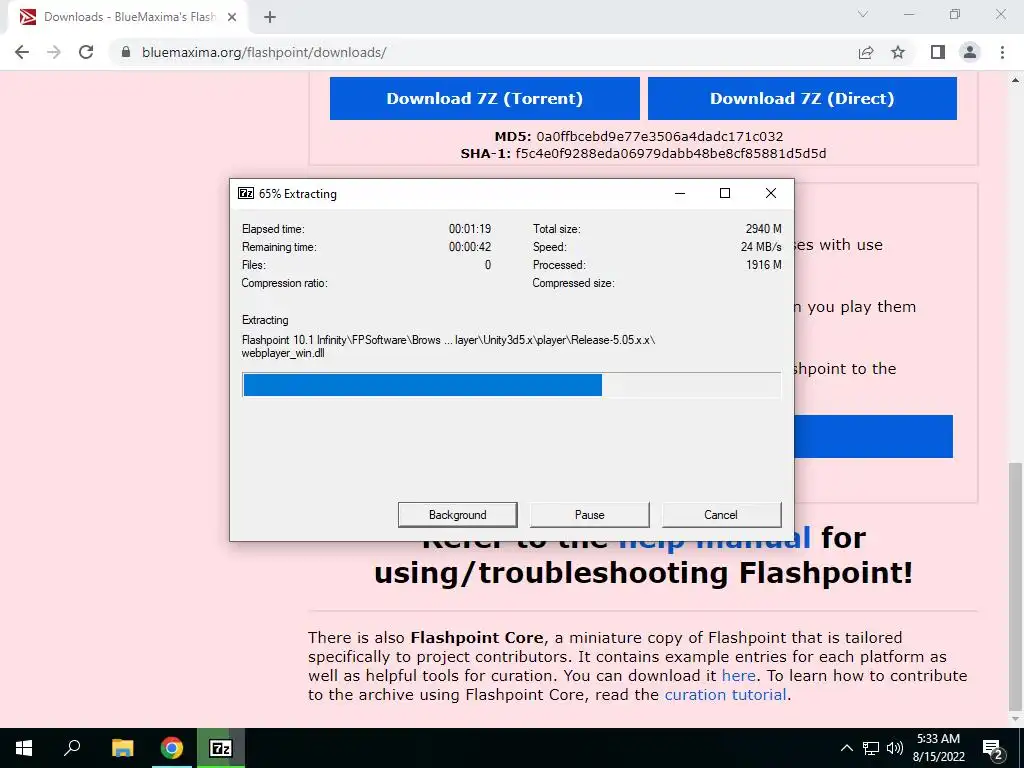Click the 7-Zip taskbar icon
The width and height of the screenshot is (1024, 768).
click(221, 748)
